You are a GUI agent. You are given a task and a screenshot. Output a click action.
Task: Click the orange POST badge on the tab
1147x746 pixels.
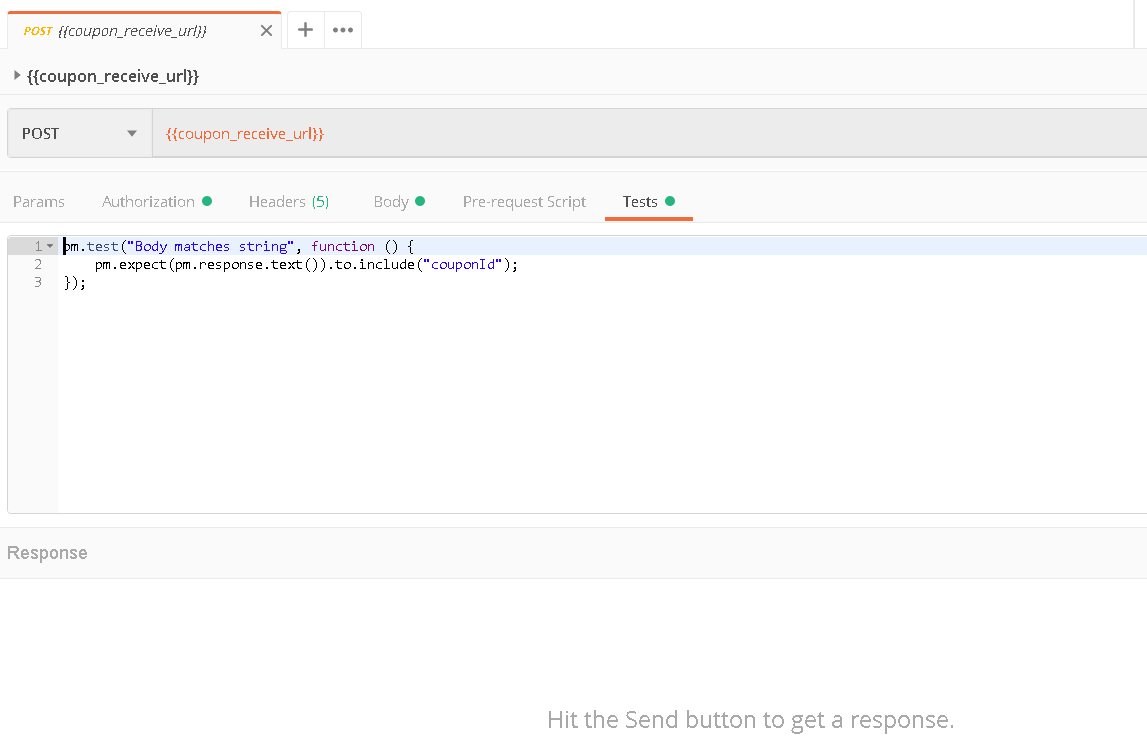(x=37, y=30)
